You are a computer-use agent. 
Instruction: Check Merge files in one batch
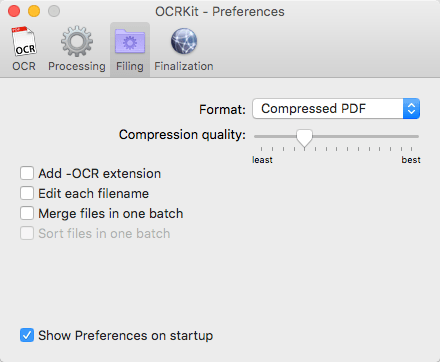point(27,213)
